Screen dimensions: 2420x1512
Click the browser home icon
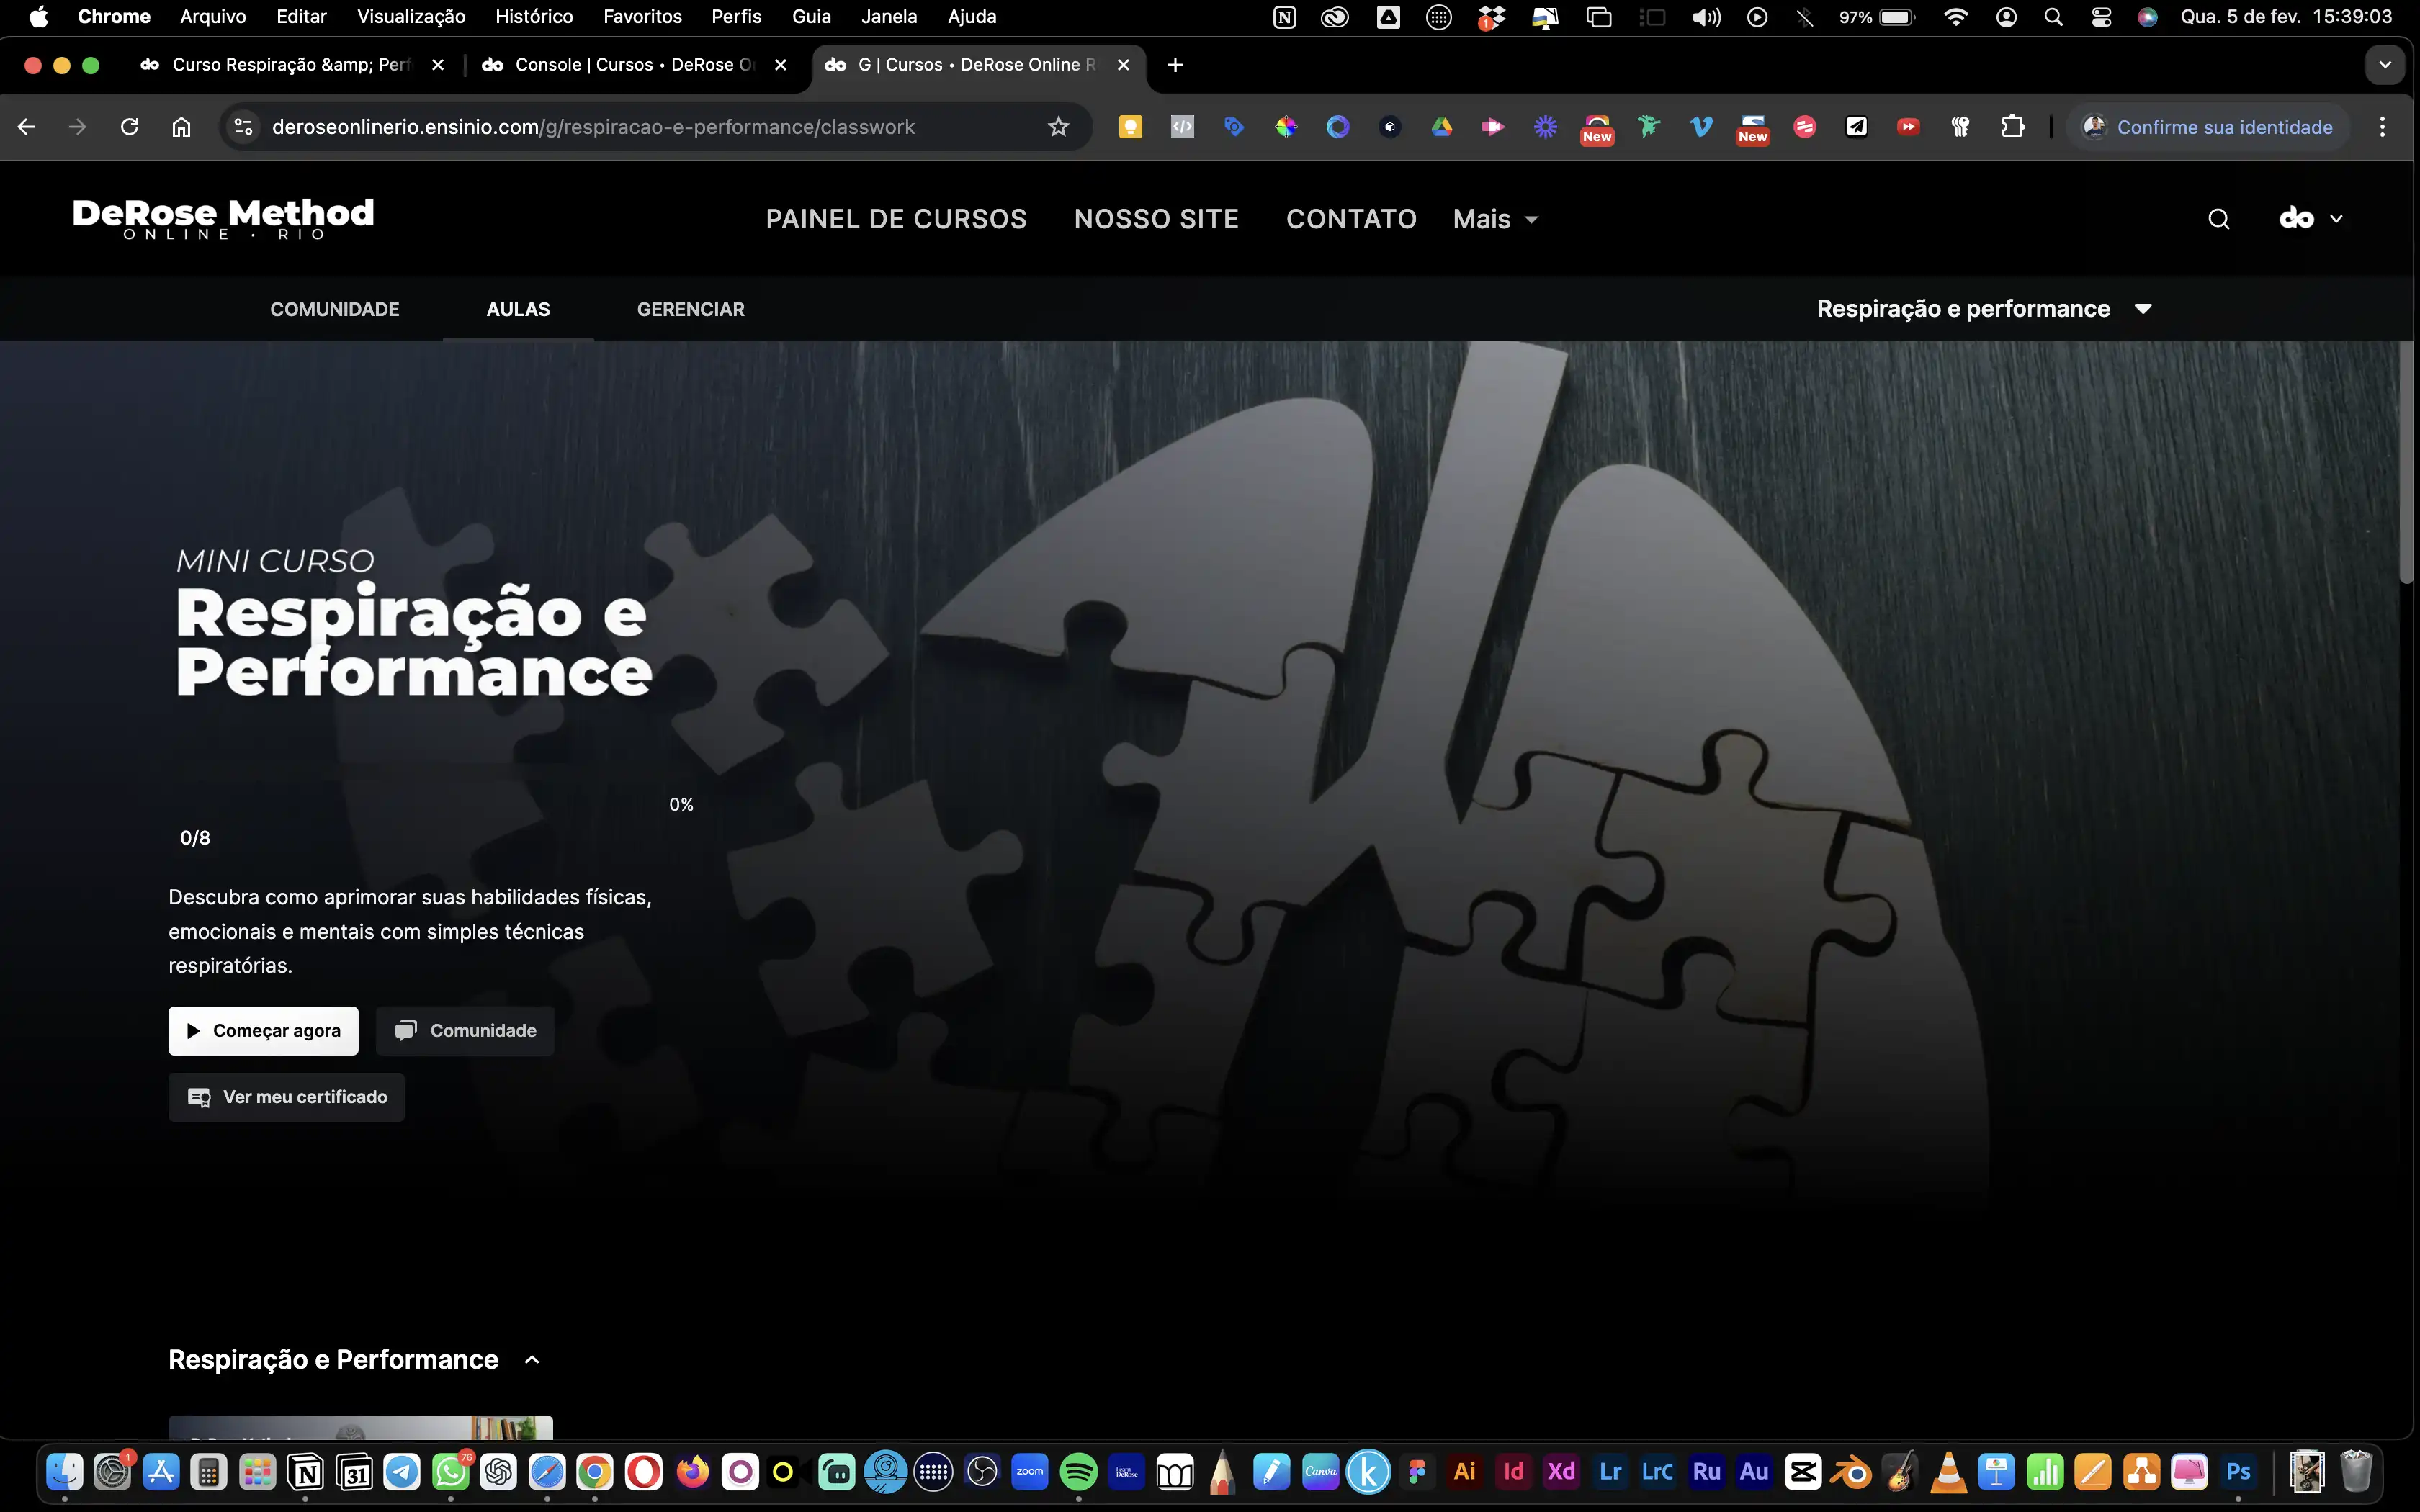[181, 127]
